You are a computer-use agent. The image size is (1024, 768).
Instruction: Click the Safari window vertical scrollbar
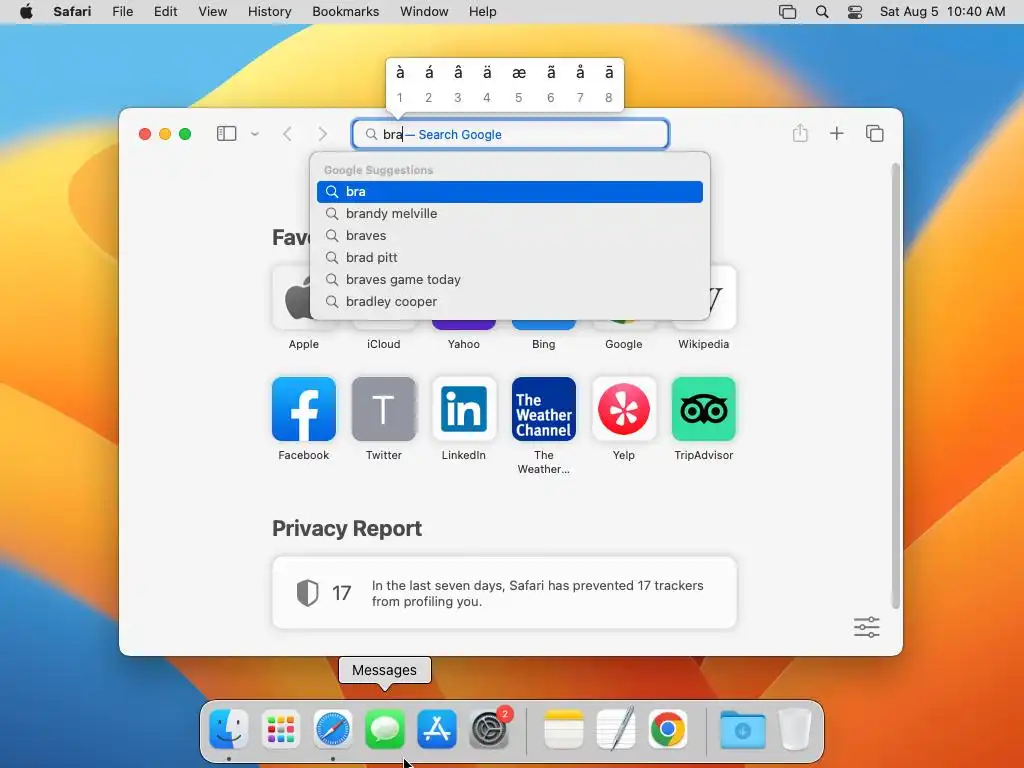click(895, 385)
